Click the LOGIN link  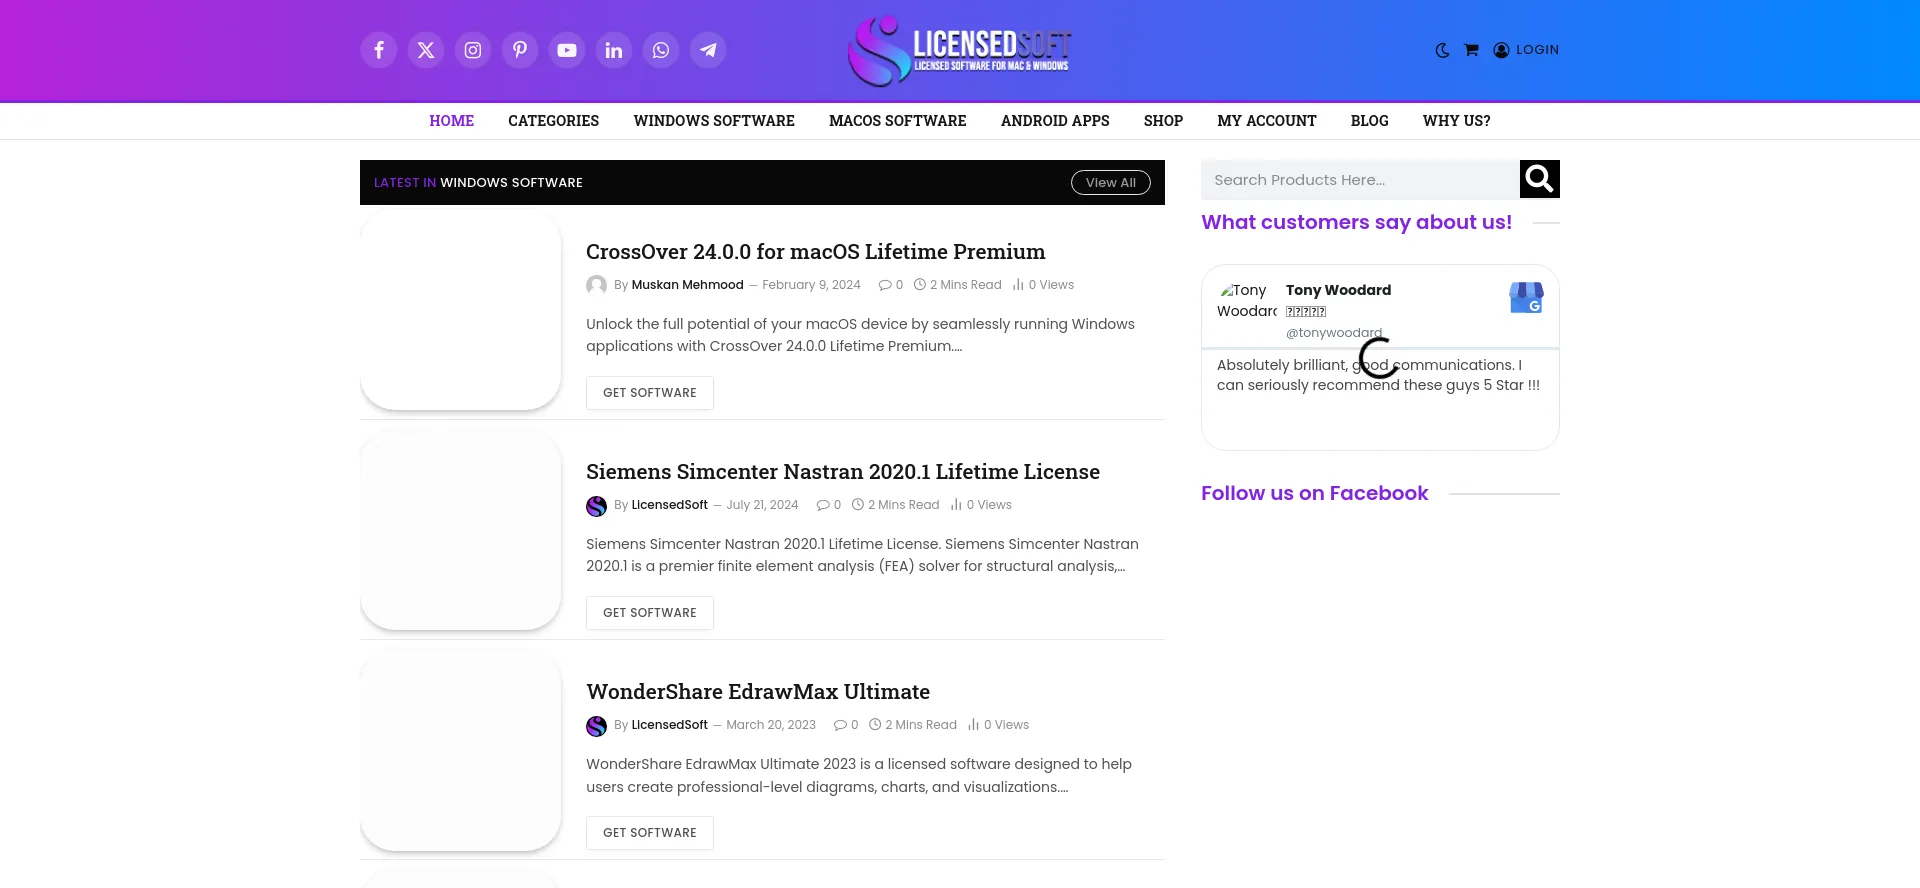click(x=1526, y=50)
